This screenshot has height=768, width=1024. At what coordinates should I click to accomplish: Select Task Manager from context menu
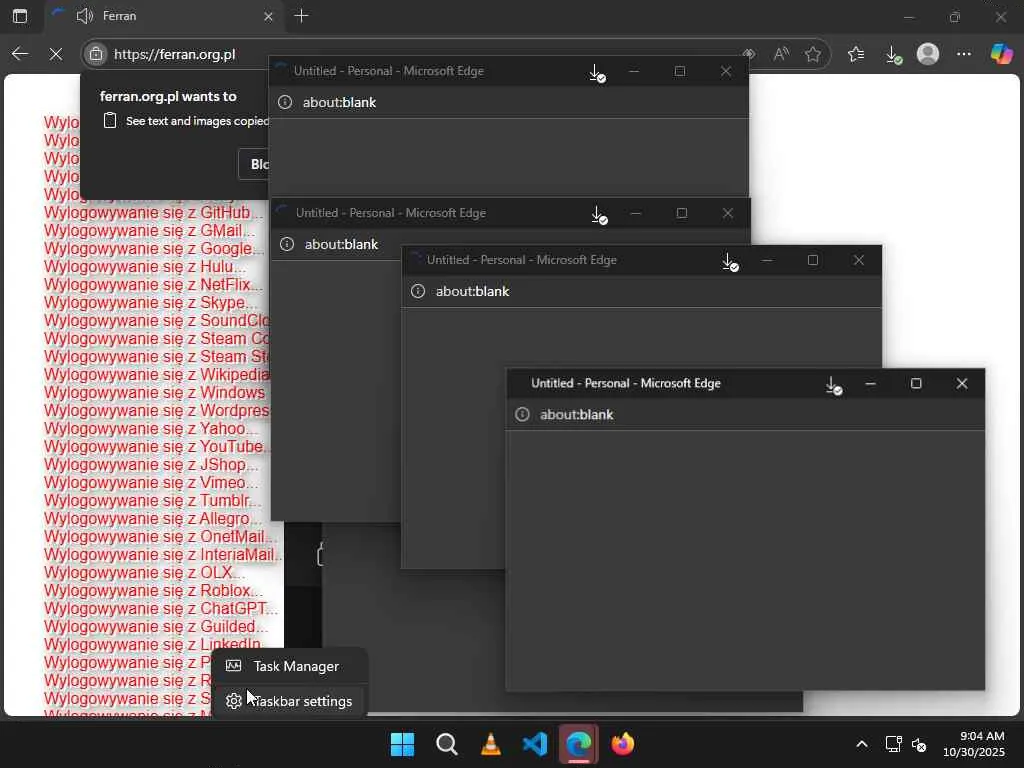(x=289, y=666)
